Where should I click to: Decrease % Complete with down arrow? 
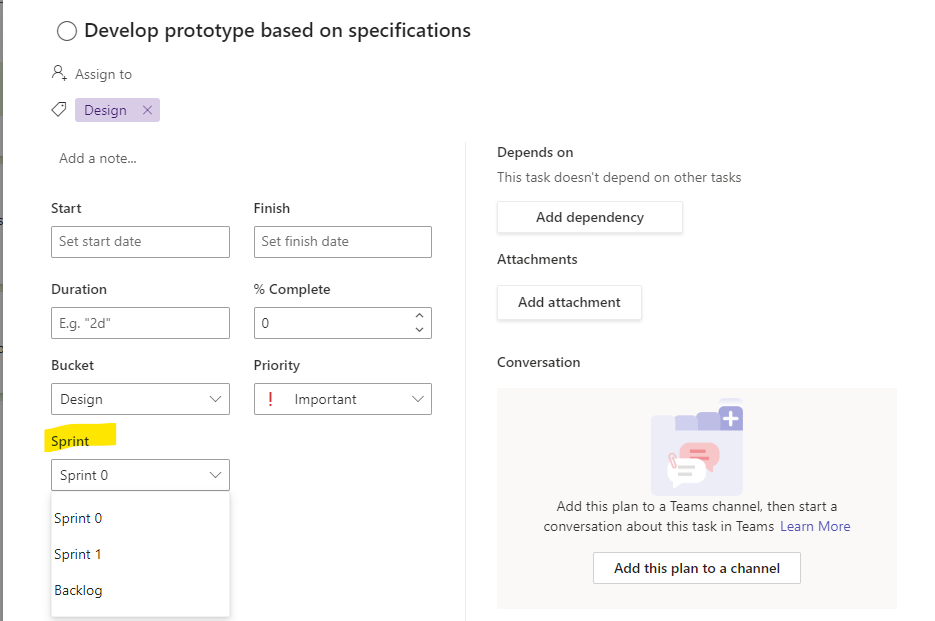pos(419,330)
